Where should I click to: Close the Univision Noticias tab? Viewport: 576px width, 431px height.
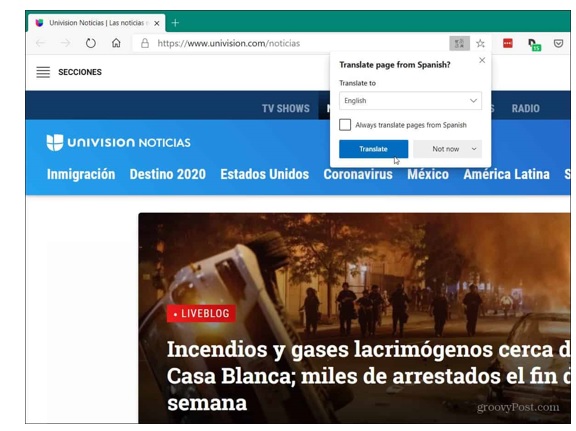157,23
